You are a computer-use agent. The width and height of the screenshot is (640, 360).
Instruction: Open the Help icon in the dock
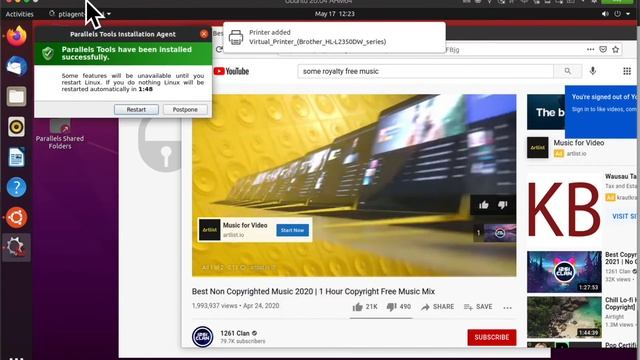click(x=16, y=187)
